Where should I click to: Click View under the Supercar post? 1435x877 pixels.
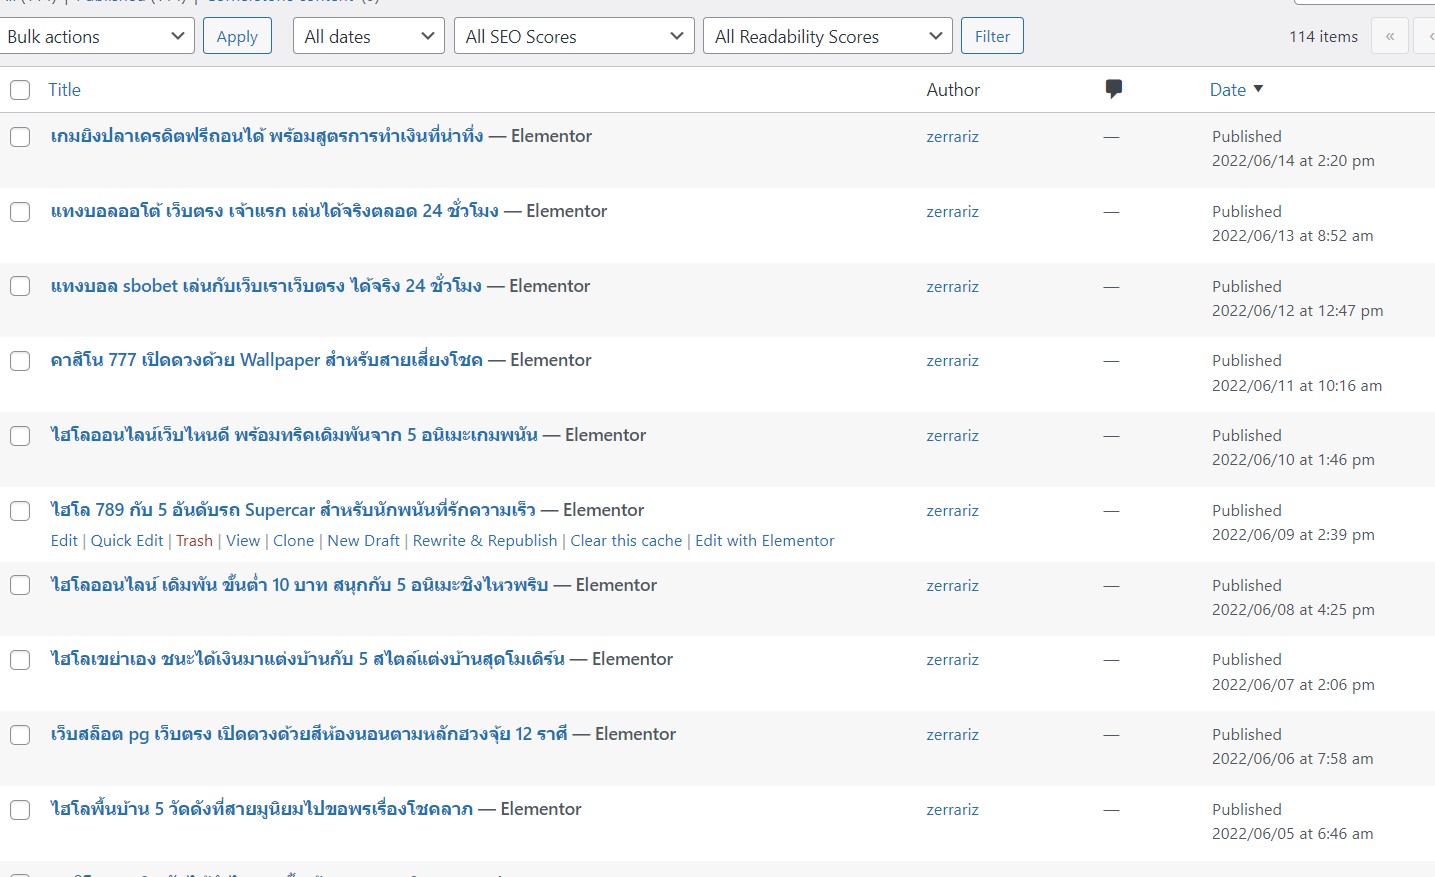(243, 540)
